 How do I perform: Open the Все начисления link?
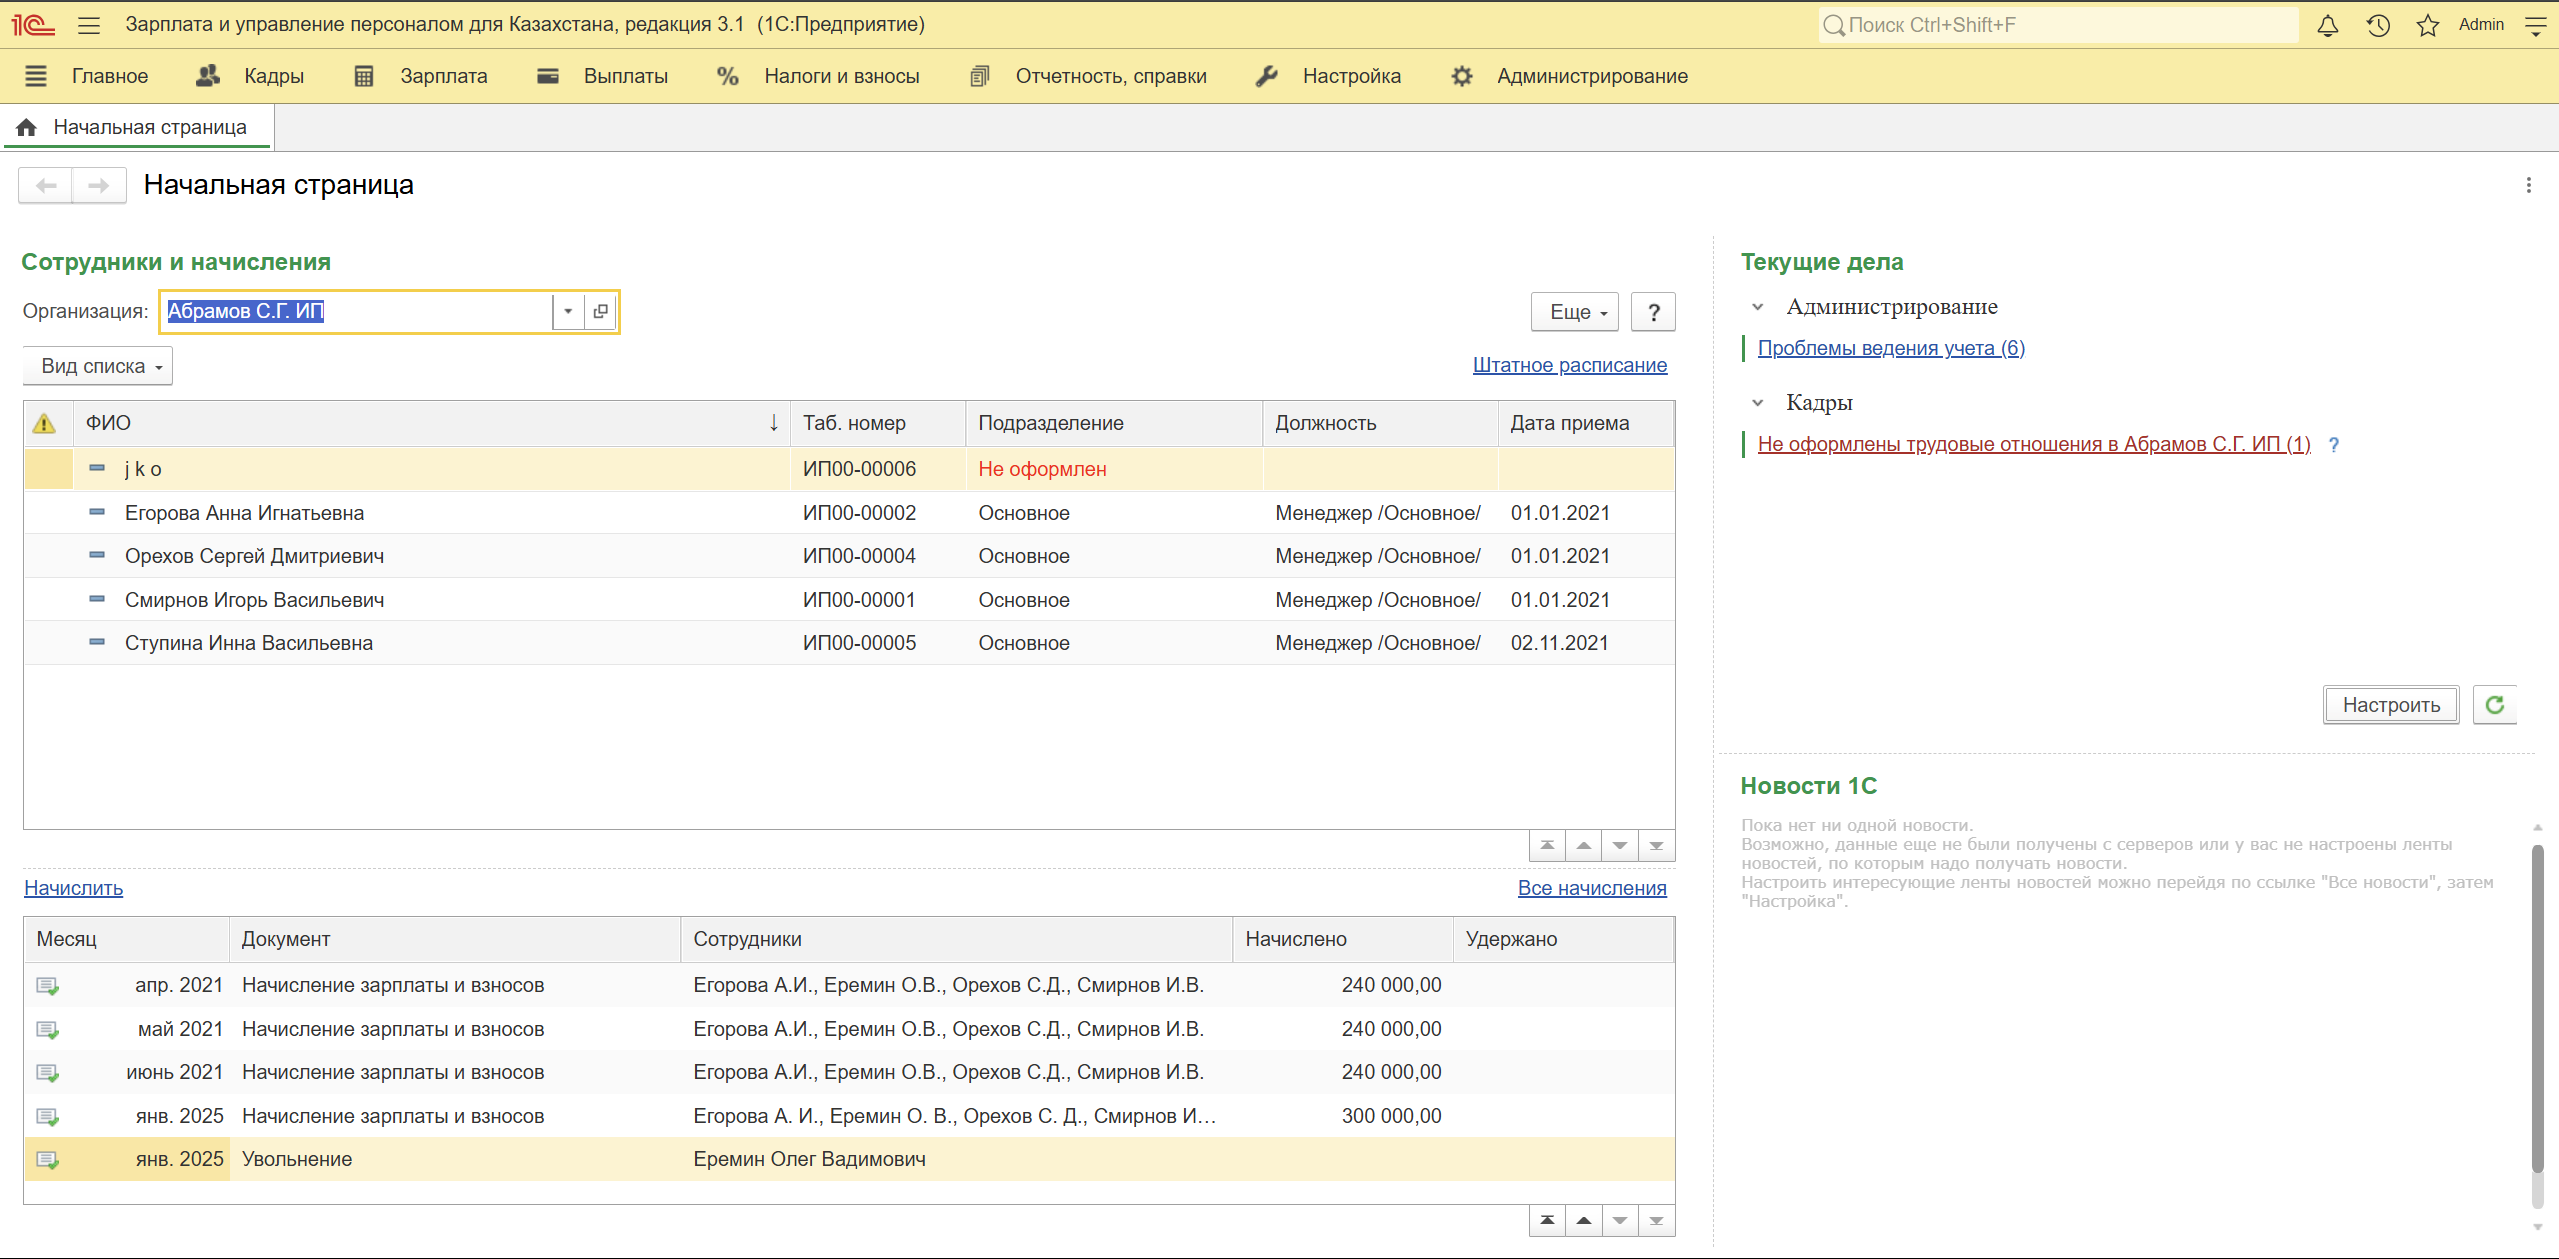point(1592,888)
